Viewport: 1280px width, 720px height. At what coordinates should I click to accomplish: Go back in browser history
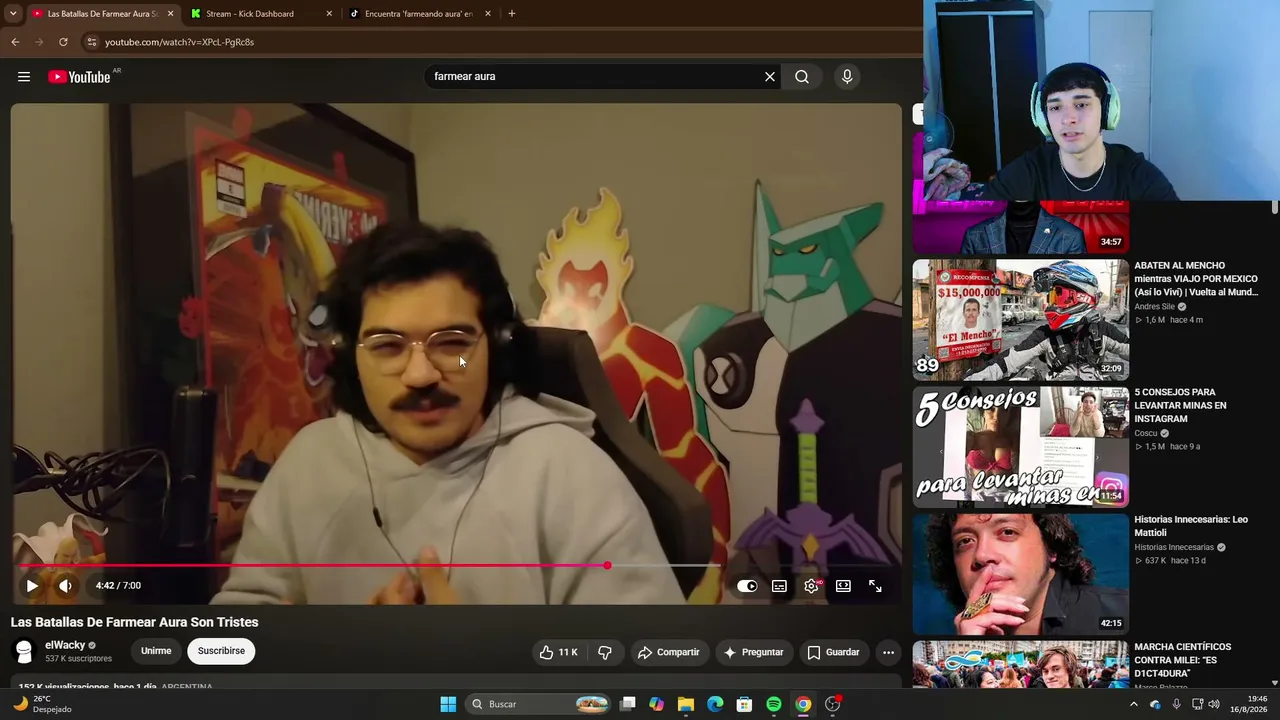pos(15,42)
